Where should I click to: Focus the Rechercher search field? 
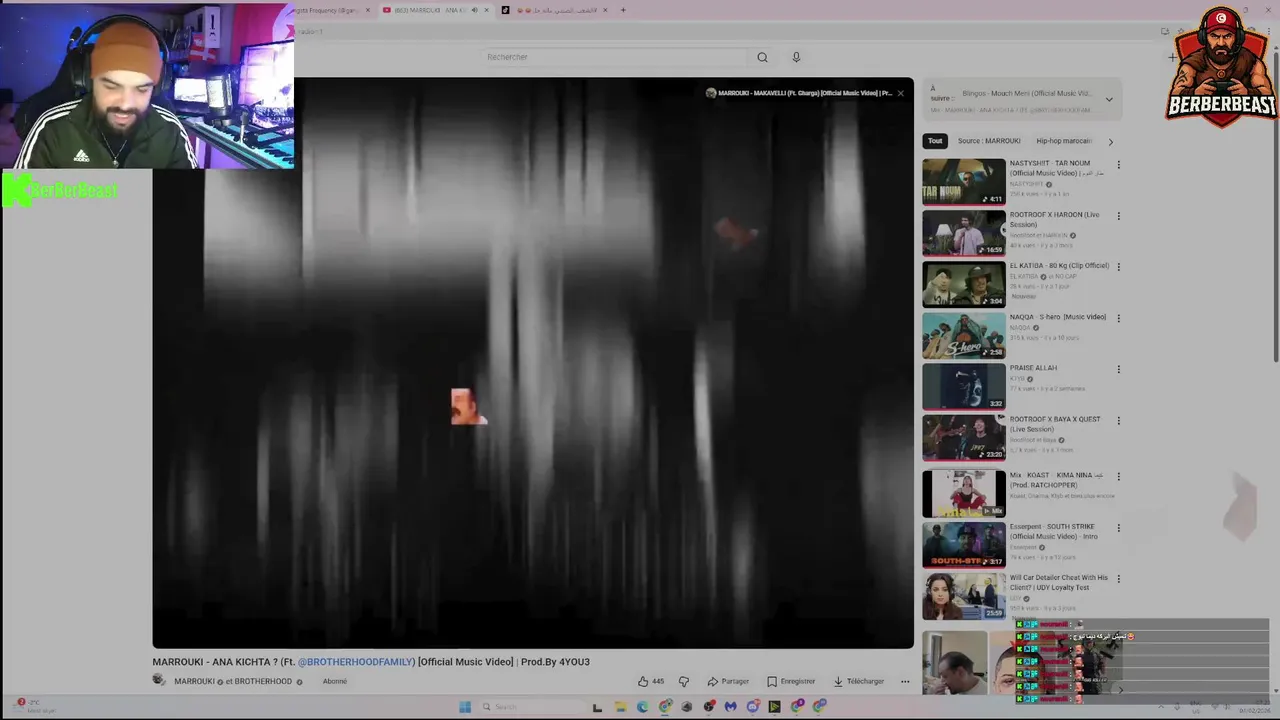613,57
